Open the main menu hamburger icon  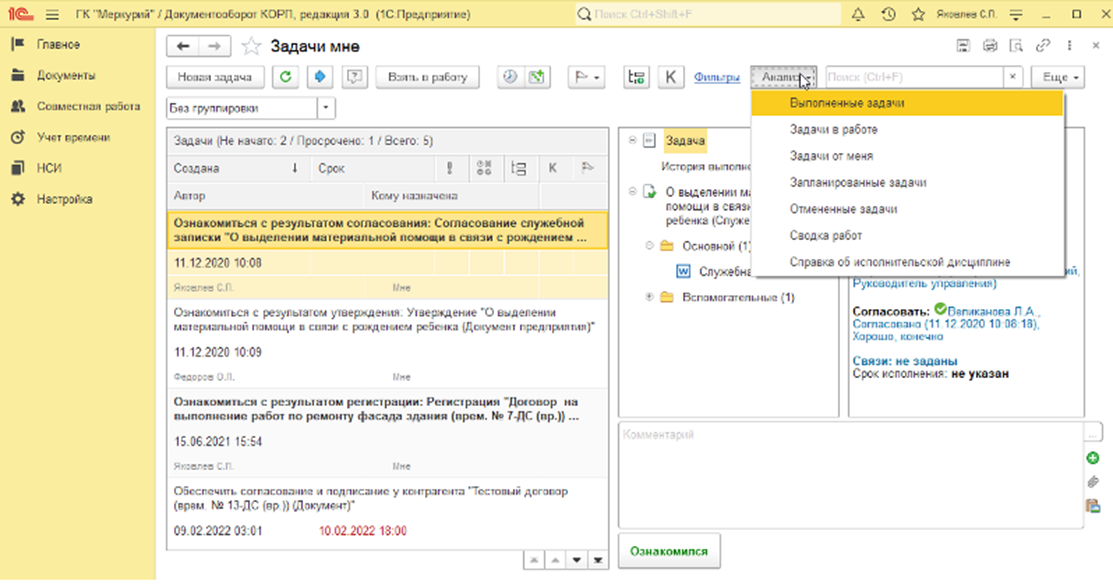(52, 14)
